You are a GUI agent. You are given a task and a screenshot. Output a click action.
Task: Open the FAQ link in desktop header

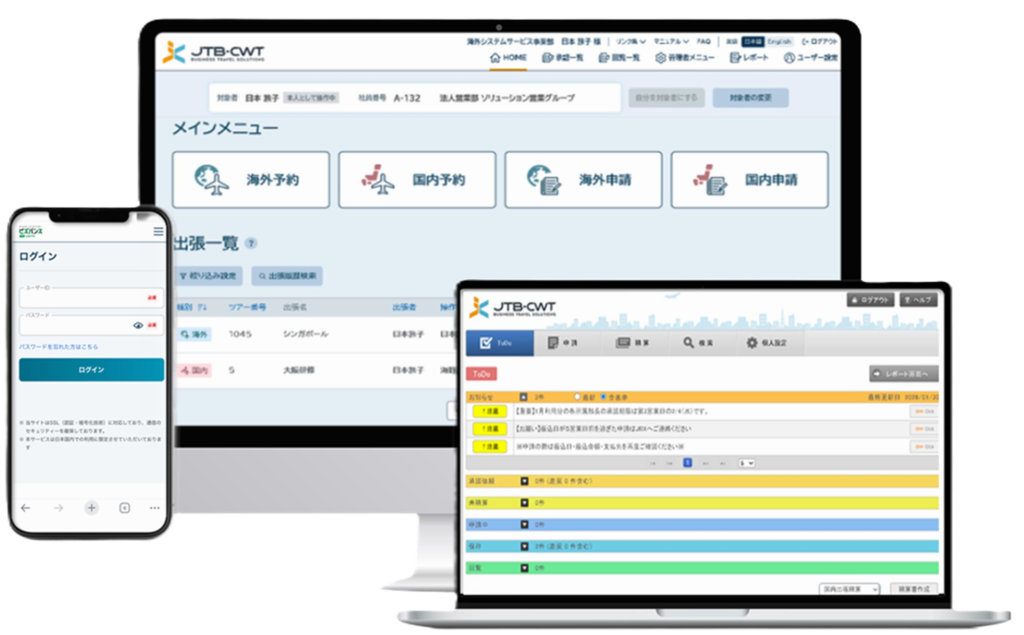[x=703, y=41]
